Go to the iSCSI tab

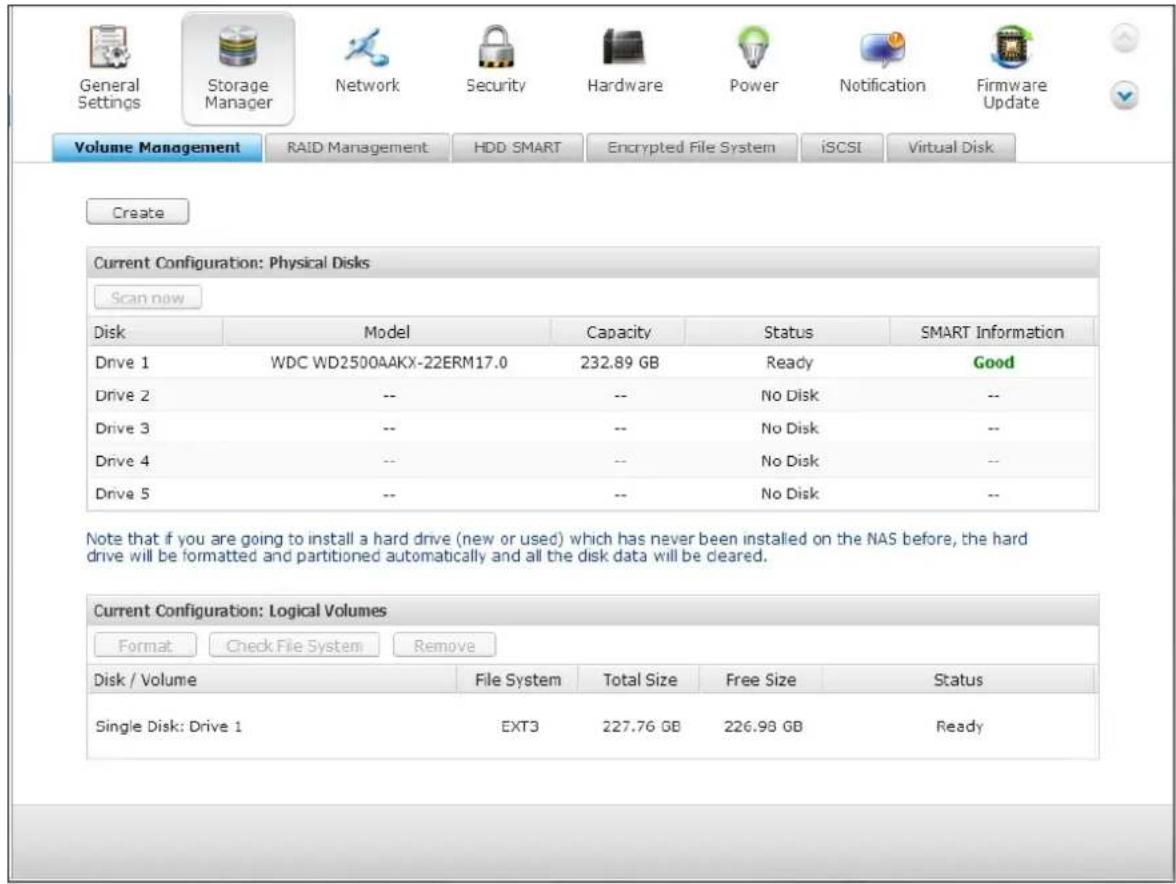(x=842, y=148)
